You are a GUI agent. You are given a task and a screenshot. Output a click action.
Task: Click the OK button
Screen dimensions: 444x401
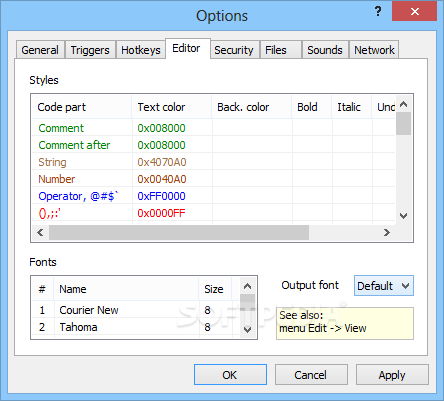click(x=230, y=375)
